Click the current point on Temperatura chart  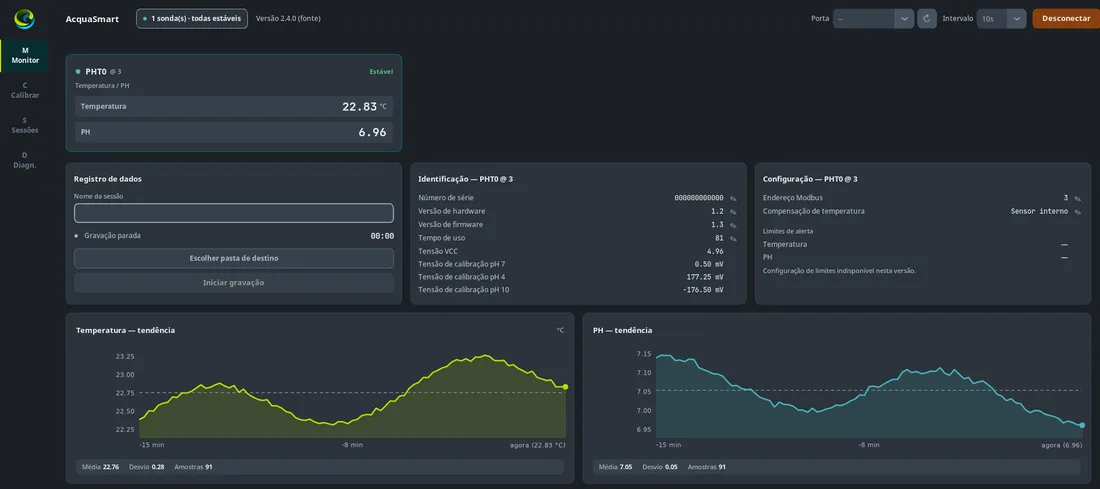tap(565, 387)
